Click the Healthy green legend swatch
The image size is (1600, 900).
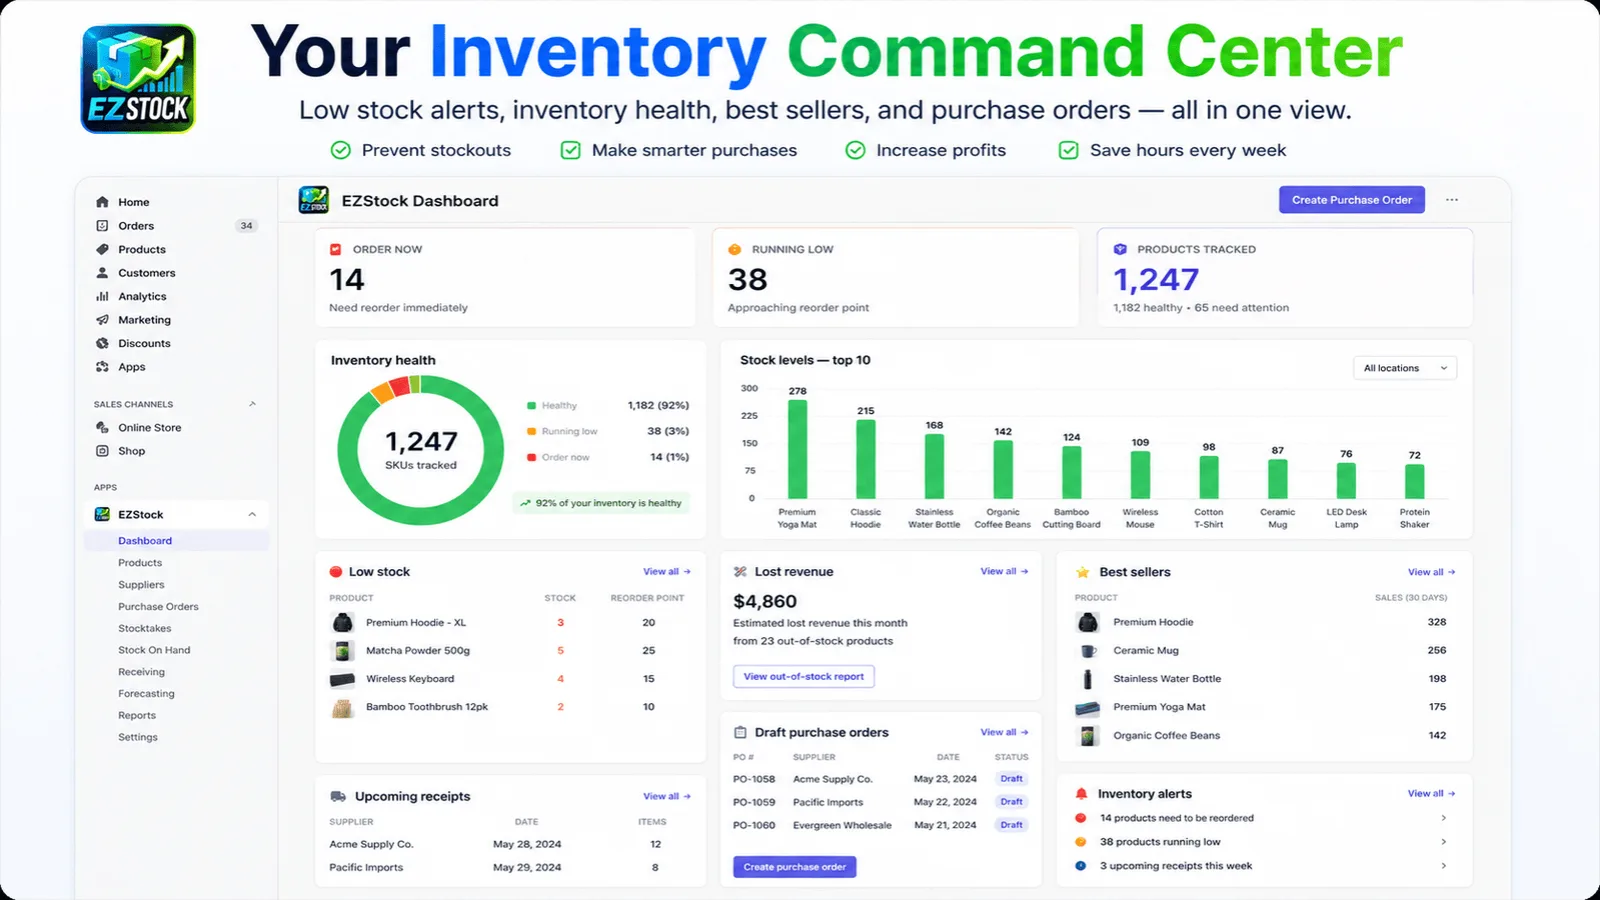(532, 406)
